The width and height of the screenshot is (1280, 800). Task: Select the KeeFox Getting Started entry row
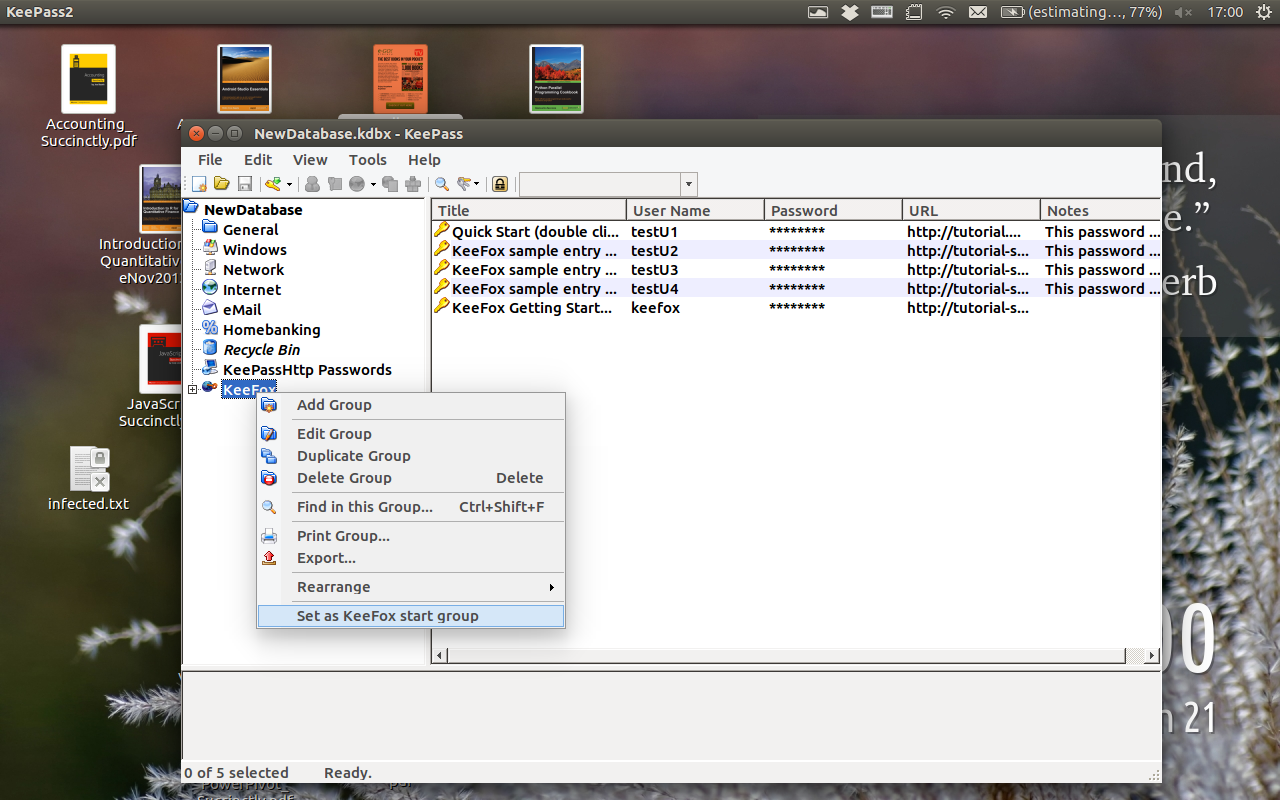pyautogui.click(x=796, y=308)
